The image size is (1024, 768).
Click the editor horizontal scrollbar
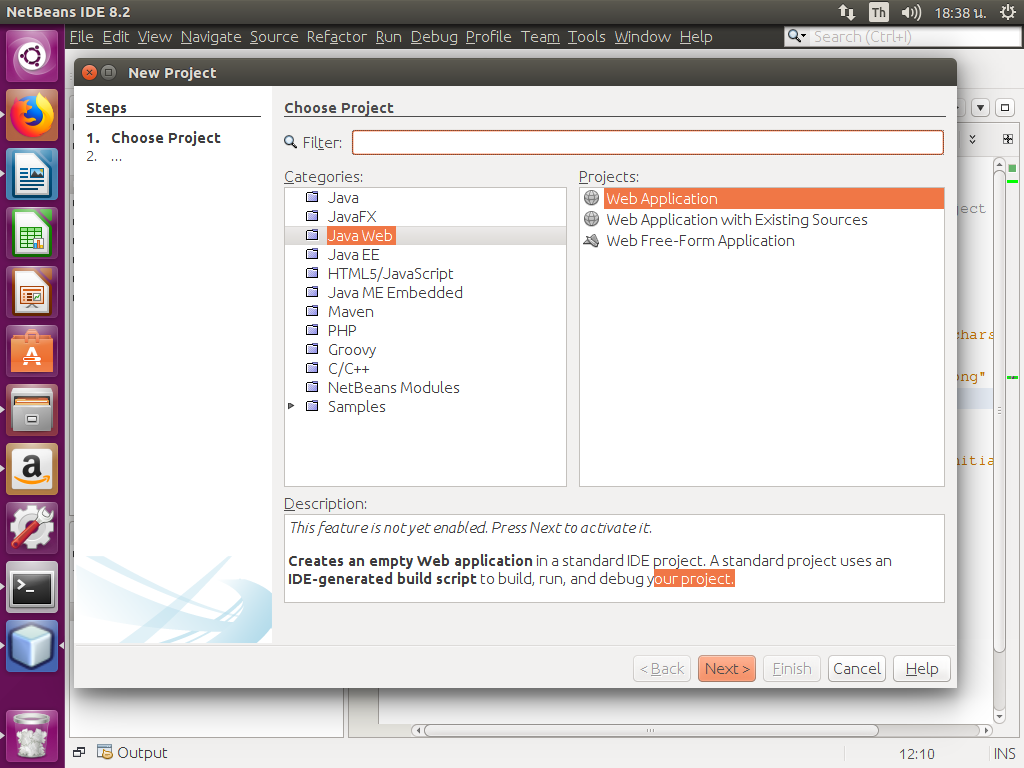pos(651,730)
